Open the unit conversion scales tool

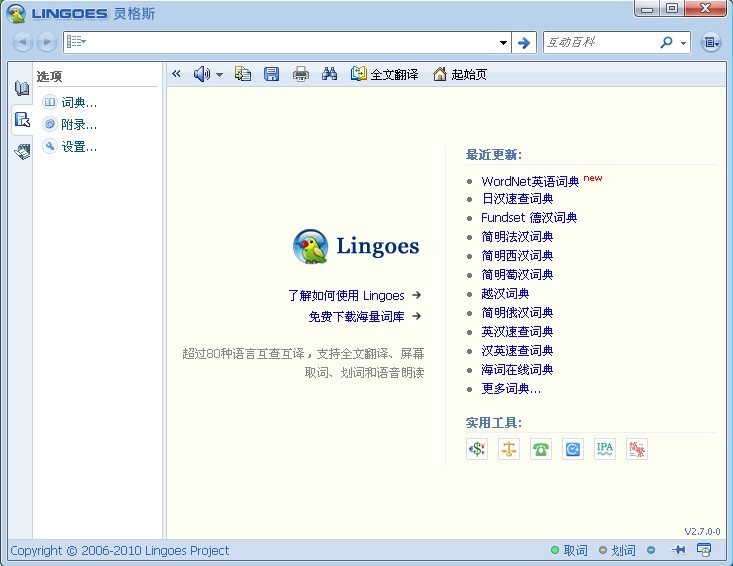(509, 449)
